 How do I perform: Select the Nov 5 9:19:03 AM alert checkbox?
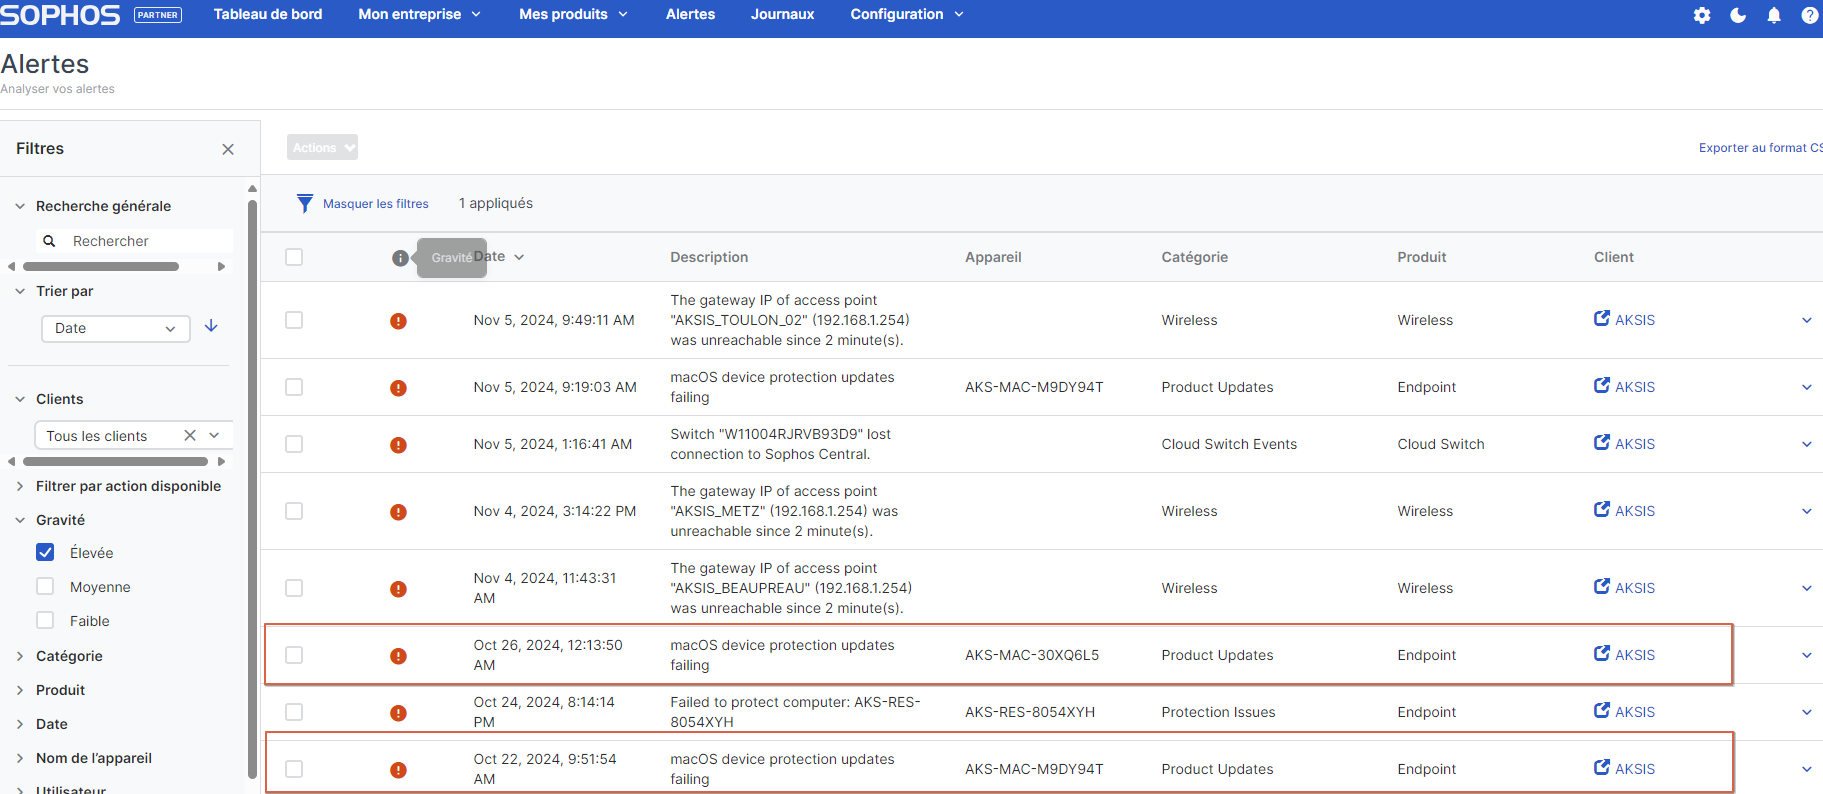(294, 387)
